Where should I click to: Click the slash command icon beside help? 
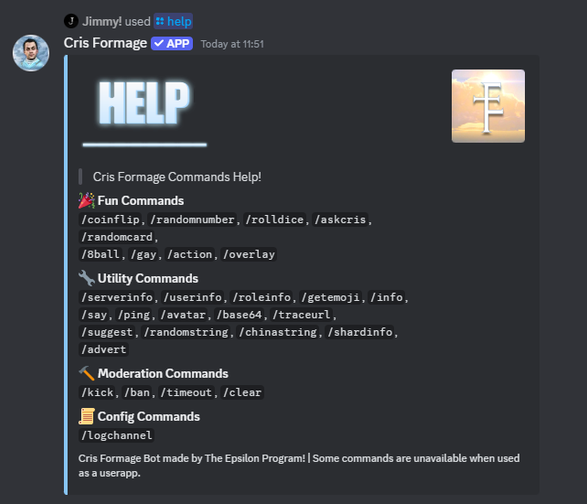(x=160, y=21)
